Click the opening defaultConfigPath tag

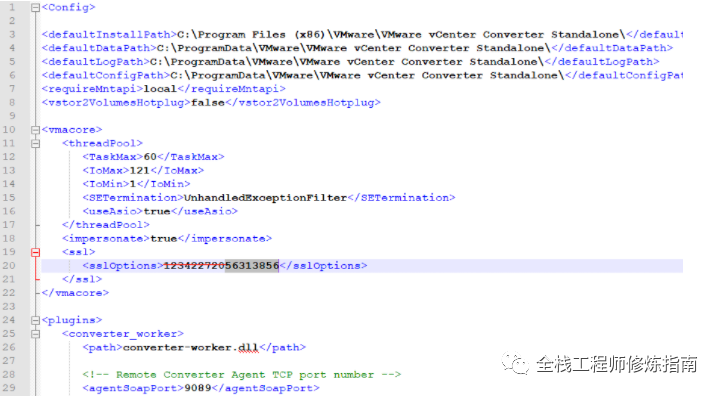pos(106,75)
